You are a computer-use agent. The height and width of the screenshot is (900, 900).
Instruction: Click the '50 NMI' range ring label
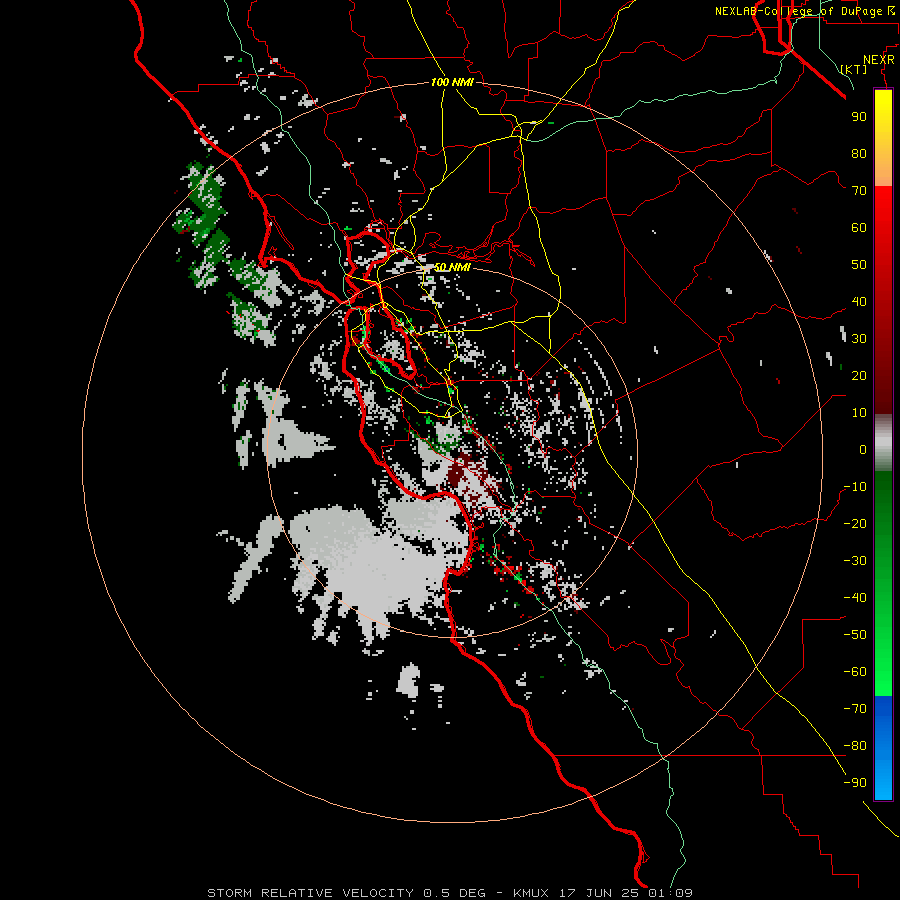tap(452, 267)
